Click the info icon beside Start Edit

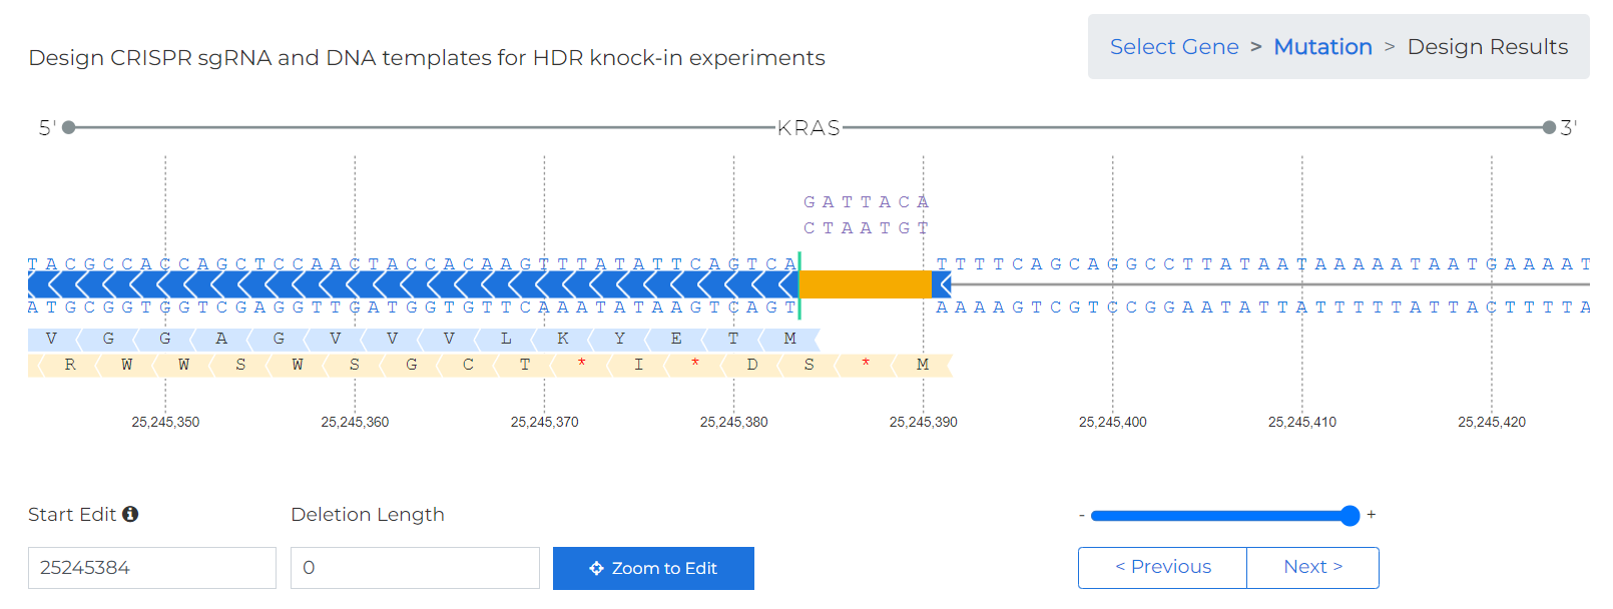[x=130, y=514]
